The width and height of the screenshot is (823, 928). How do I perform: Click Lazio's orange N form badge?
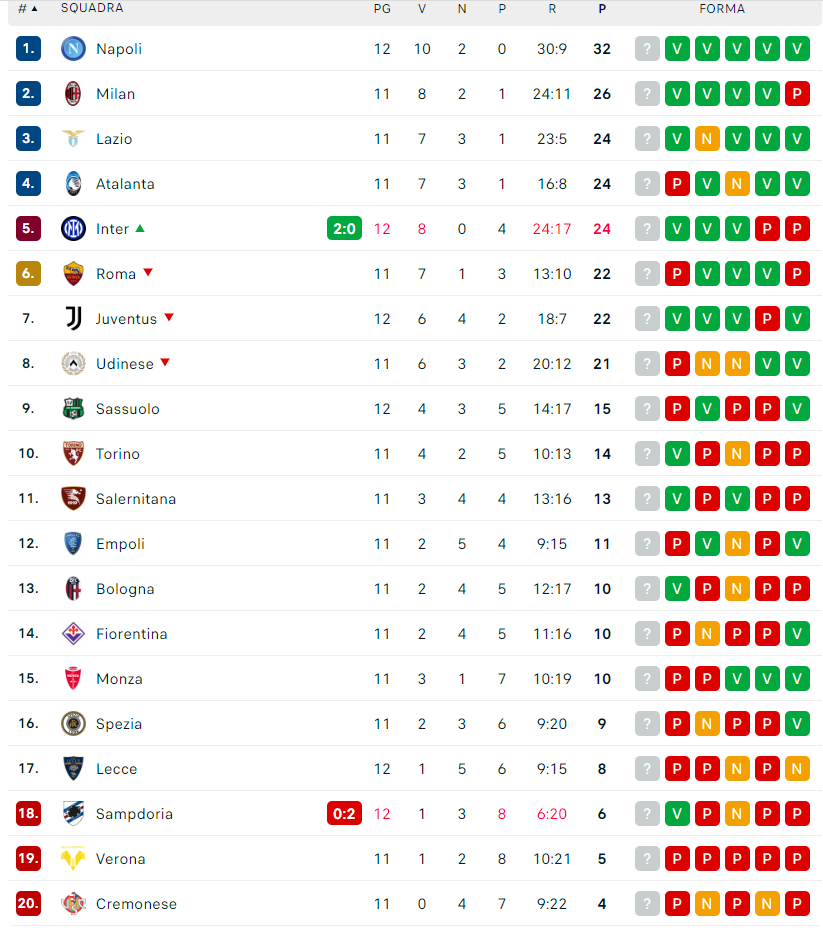pyautogui.click(x=707, y=138)
